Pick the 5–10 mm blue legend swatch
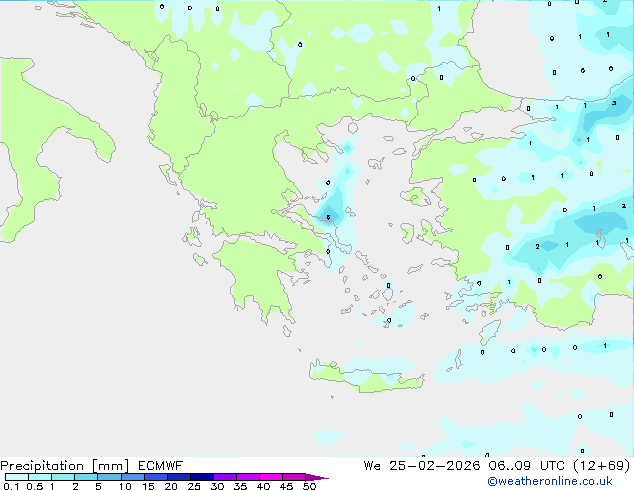Image resolution: width=634 pixels, height=490 pixels. point(109,477)
